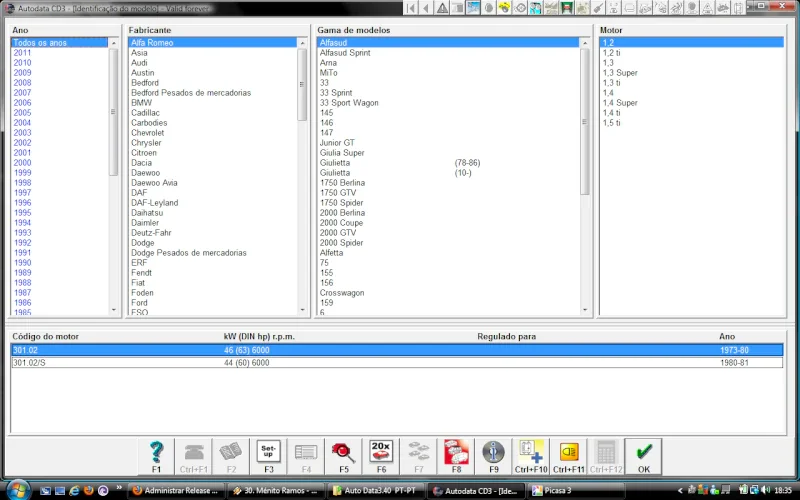This screenshot has height=500, width=800.
Task: Select 'Todos os anos' in the Ano list
Action: point(59,43)
